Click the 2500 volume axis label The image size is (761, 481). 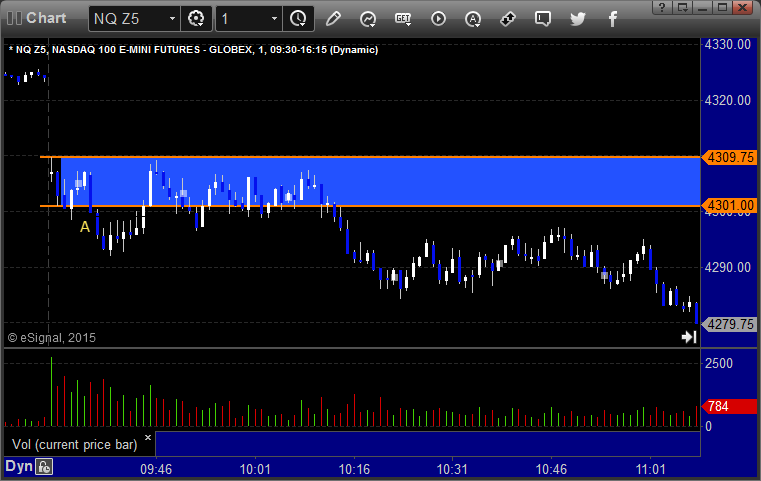coord(719,363)
